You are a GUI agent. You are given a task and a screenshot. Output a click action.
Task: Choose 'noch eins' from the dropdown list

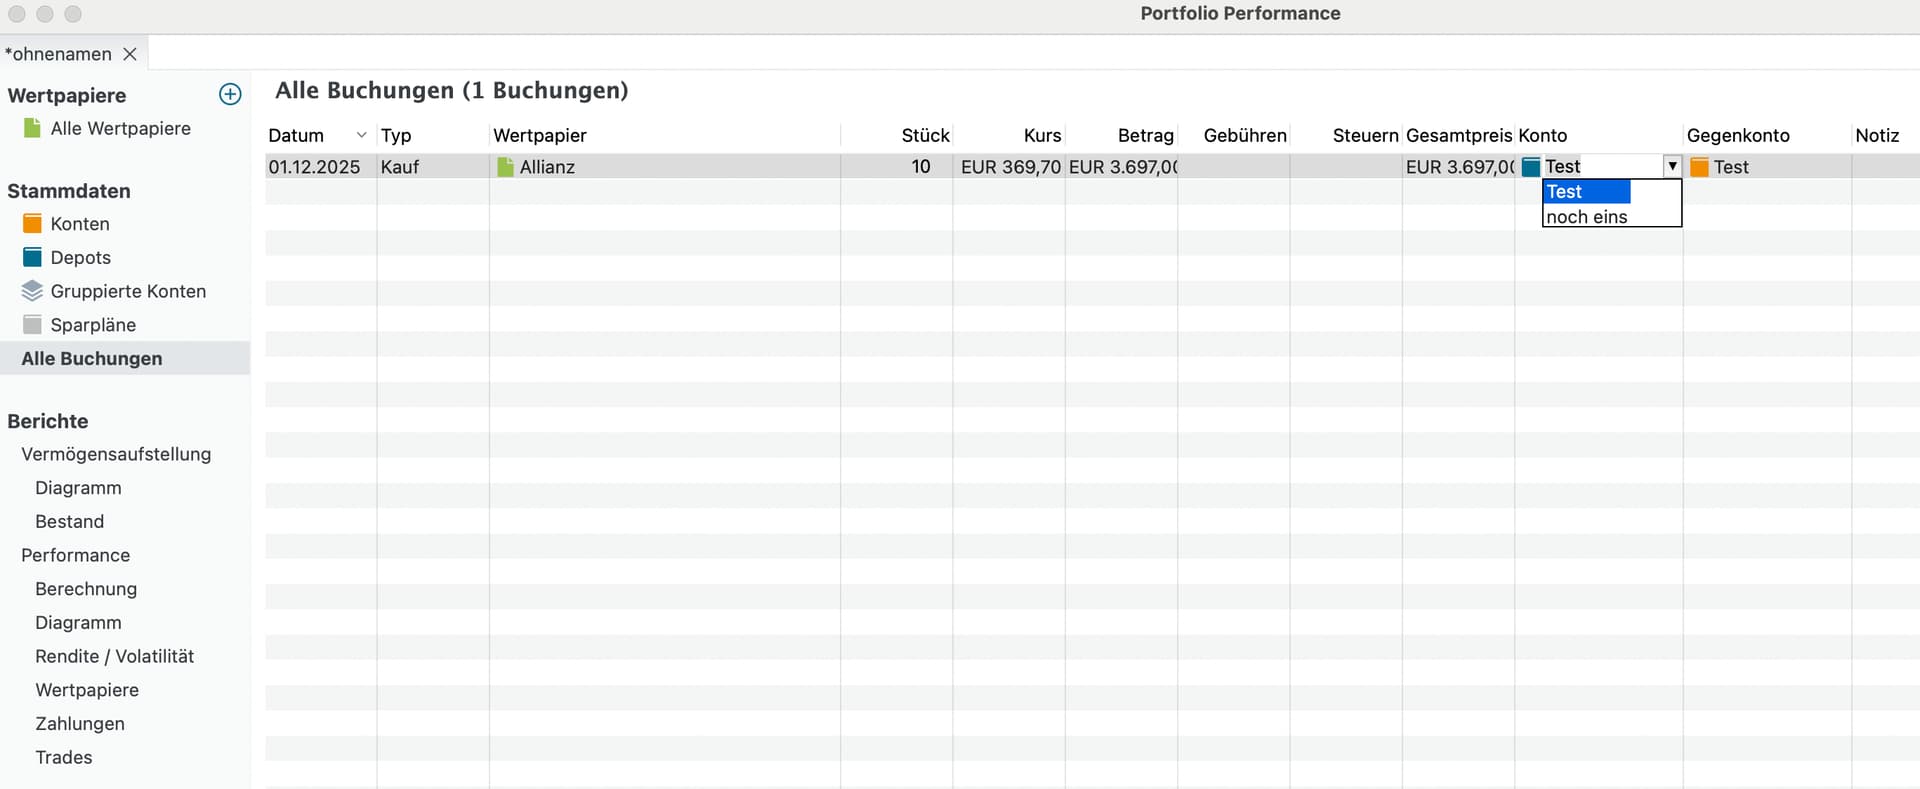click(x=1587, y=217)
